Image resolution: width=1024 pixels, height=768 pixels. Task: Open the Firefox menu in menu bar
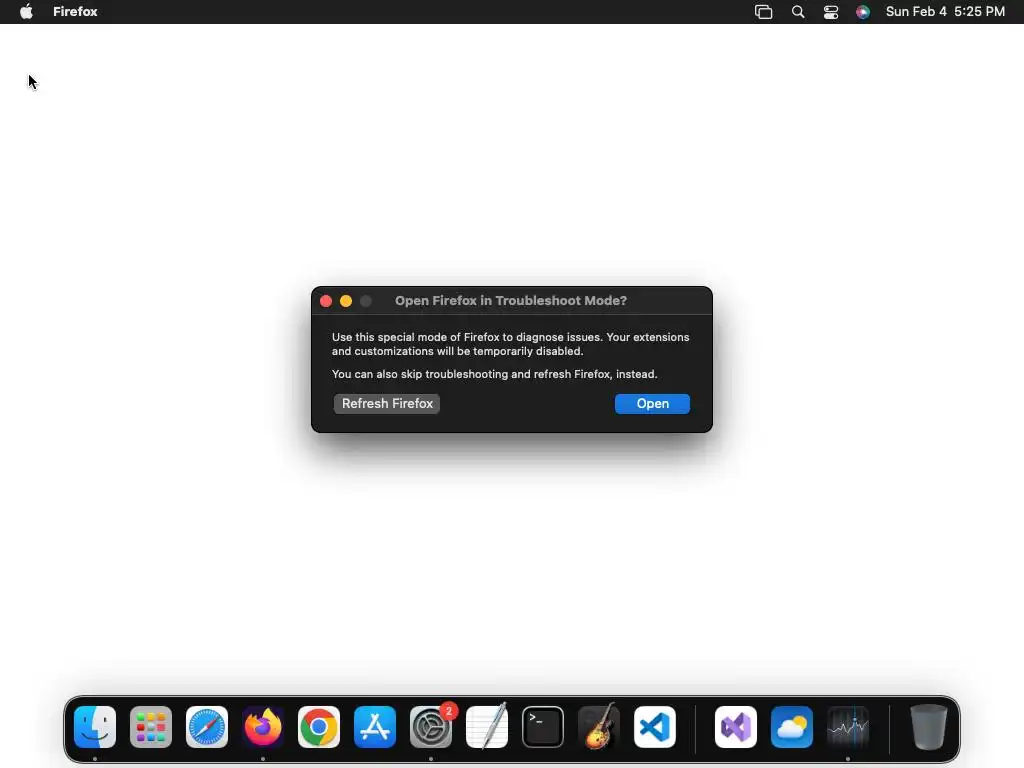click(75, 12)
